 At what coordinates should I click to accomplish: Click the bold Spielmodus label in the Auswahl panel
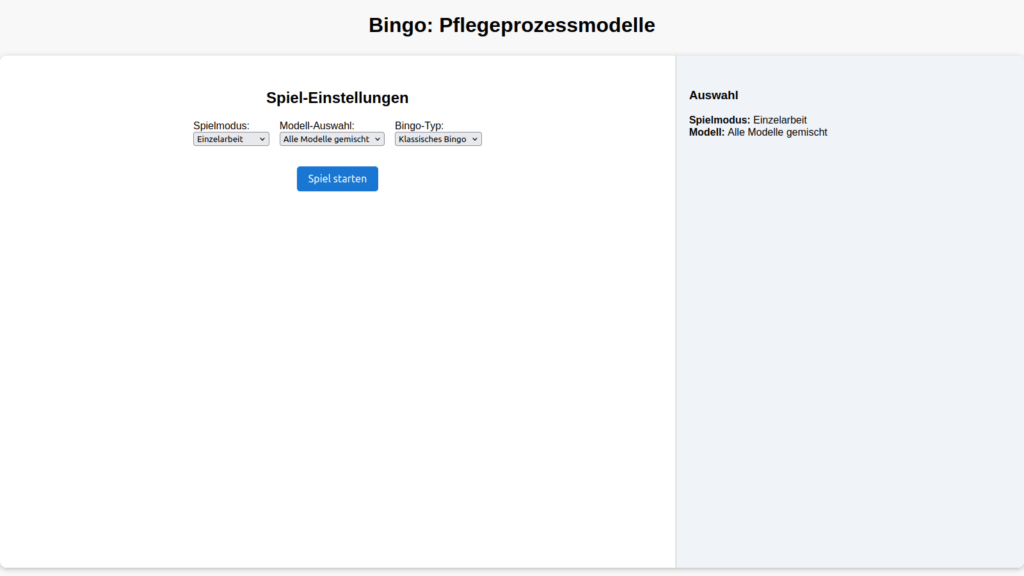719,120
